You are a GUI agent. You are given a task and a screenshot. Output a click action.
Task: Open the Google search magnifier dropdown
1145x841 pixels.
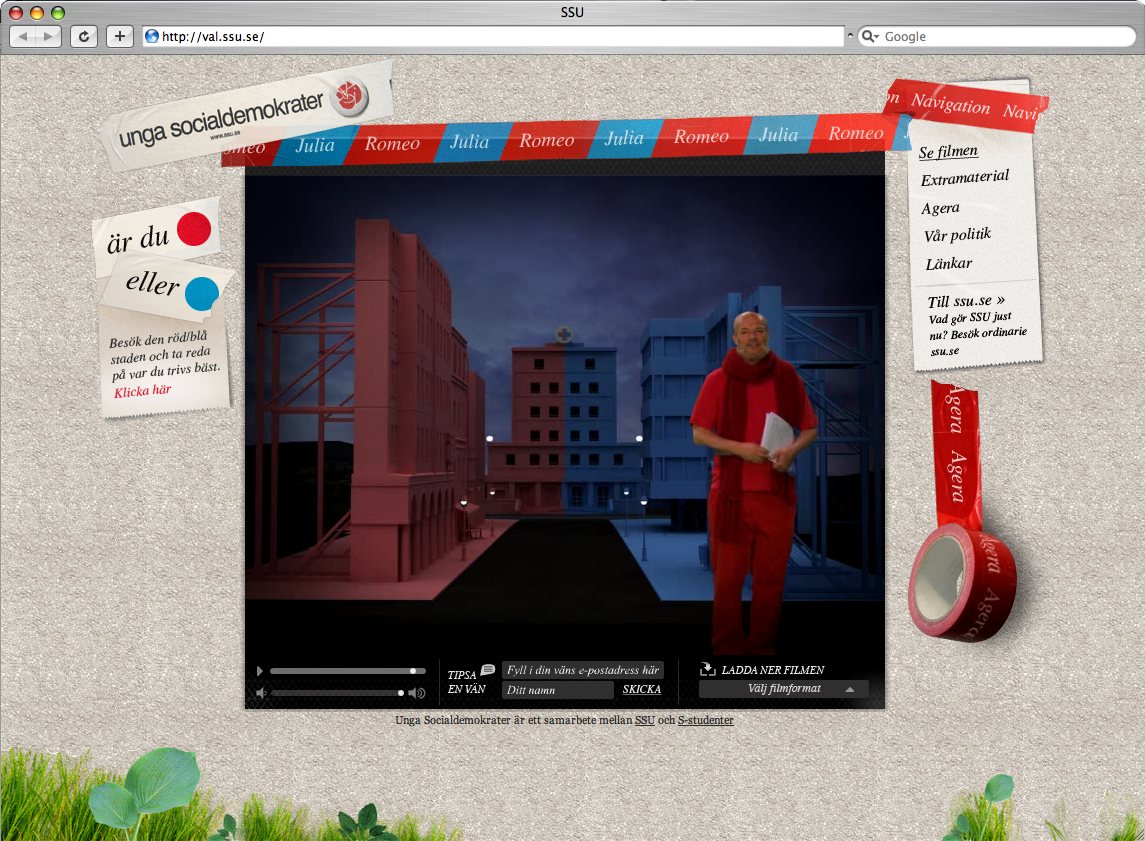tap(870, 37)
